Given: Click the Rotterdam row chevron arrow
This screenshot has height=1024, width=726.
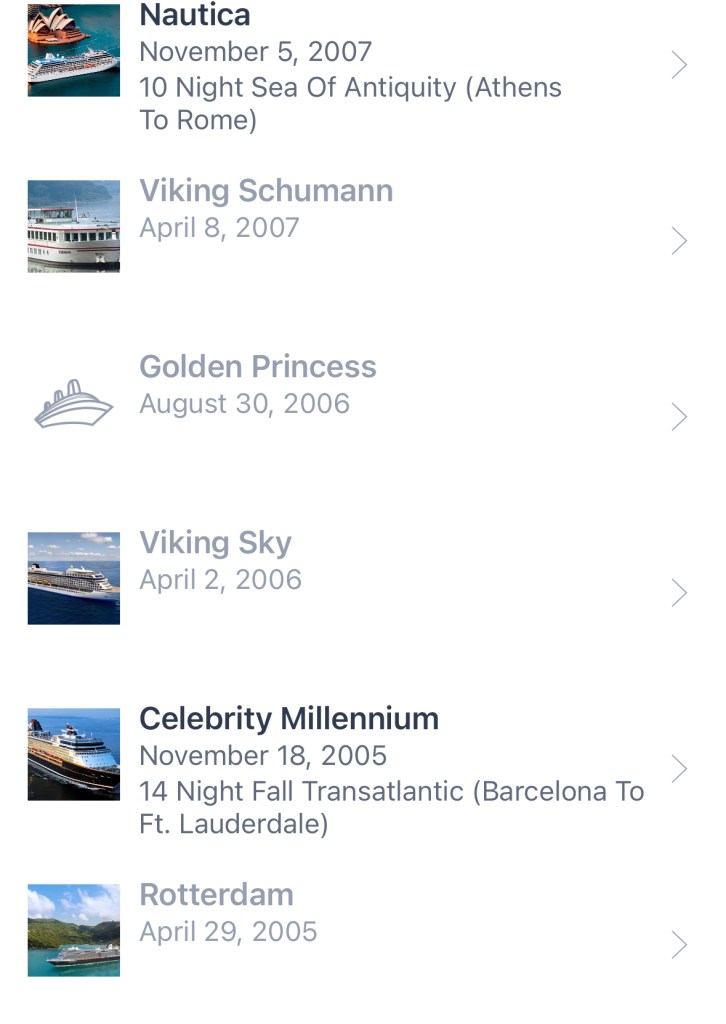Looking at the screenshot, I should click(x=679, y=945).
